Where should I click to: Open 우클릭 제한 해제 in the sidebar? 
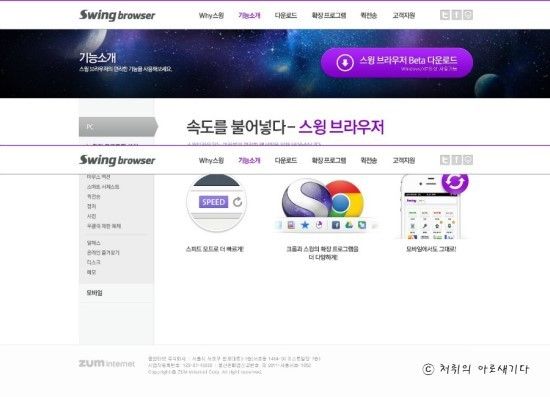click(104, 226)
